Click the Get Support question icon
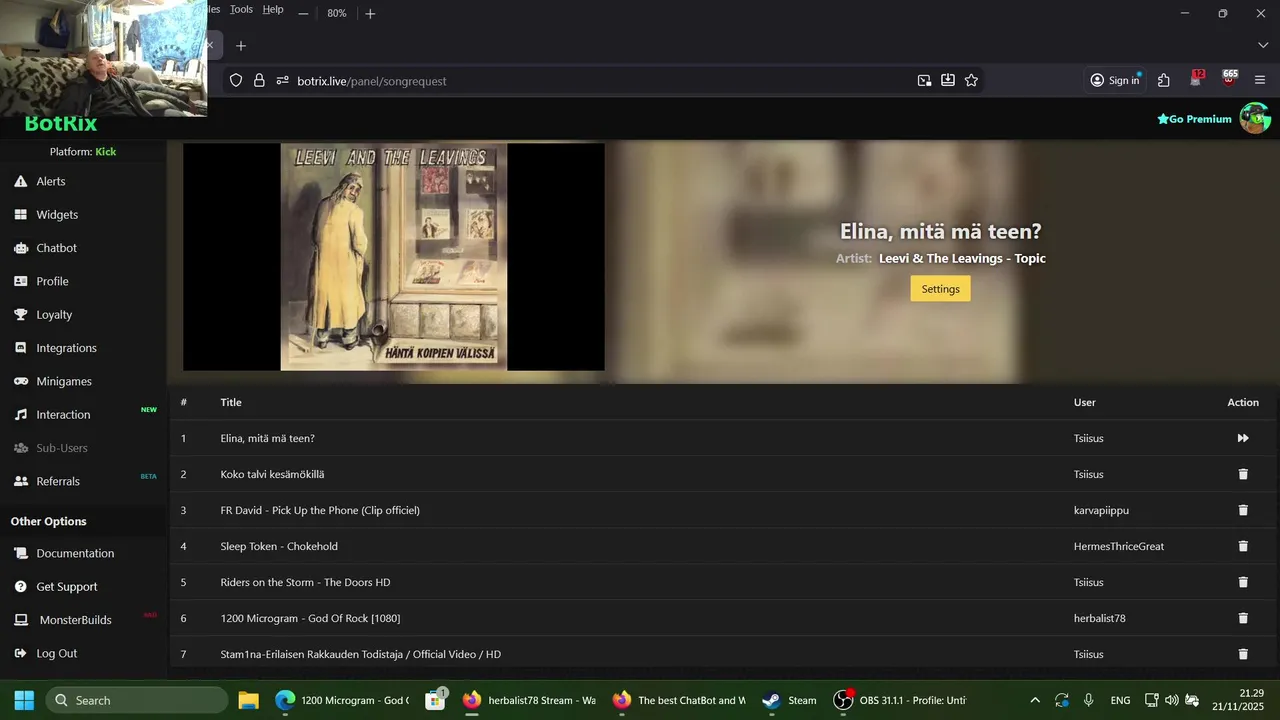 (x=20, y=586)
